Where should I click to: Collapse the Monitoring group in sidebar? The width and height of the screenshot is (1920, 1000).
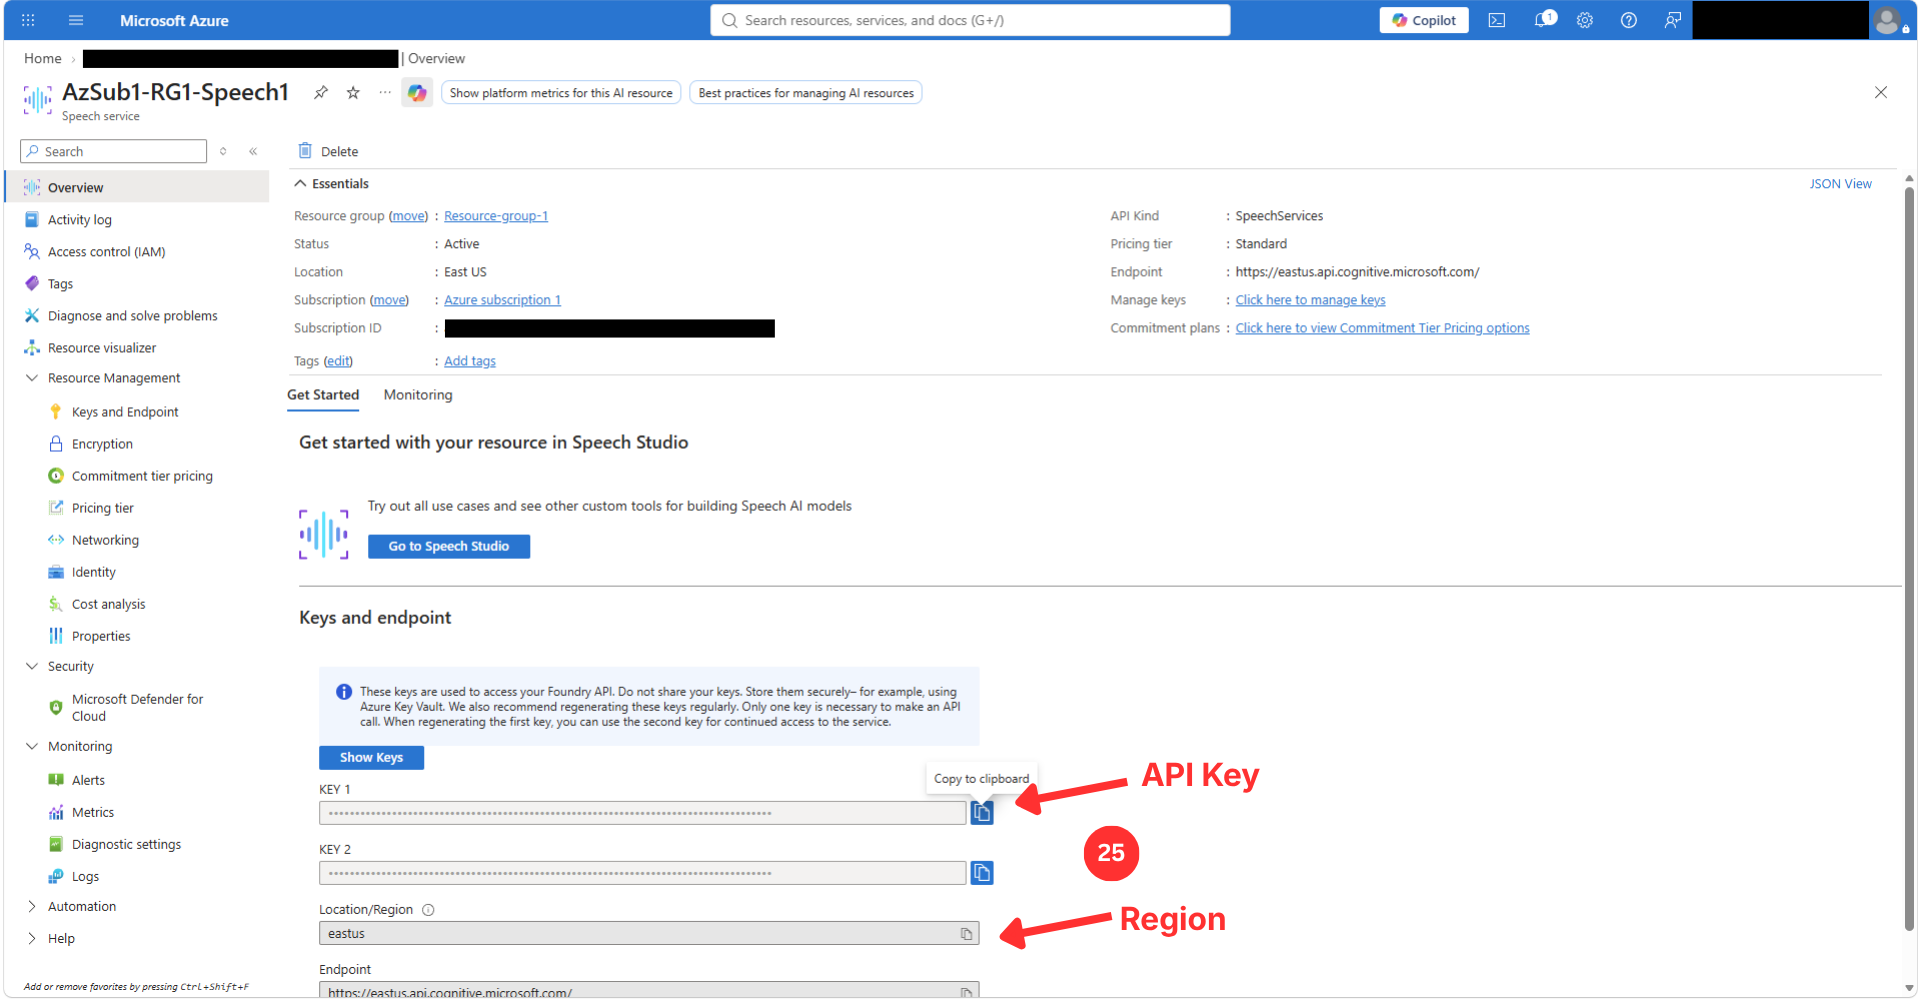[31, 746]
